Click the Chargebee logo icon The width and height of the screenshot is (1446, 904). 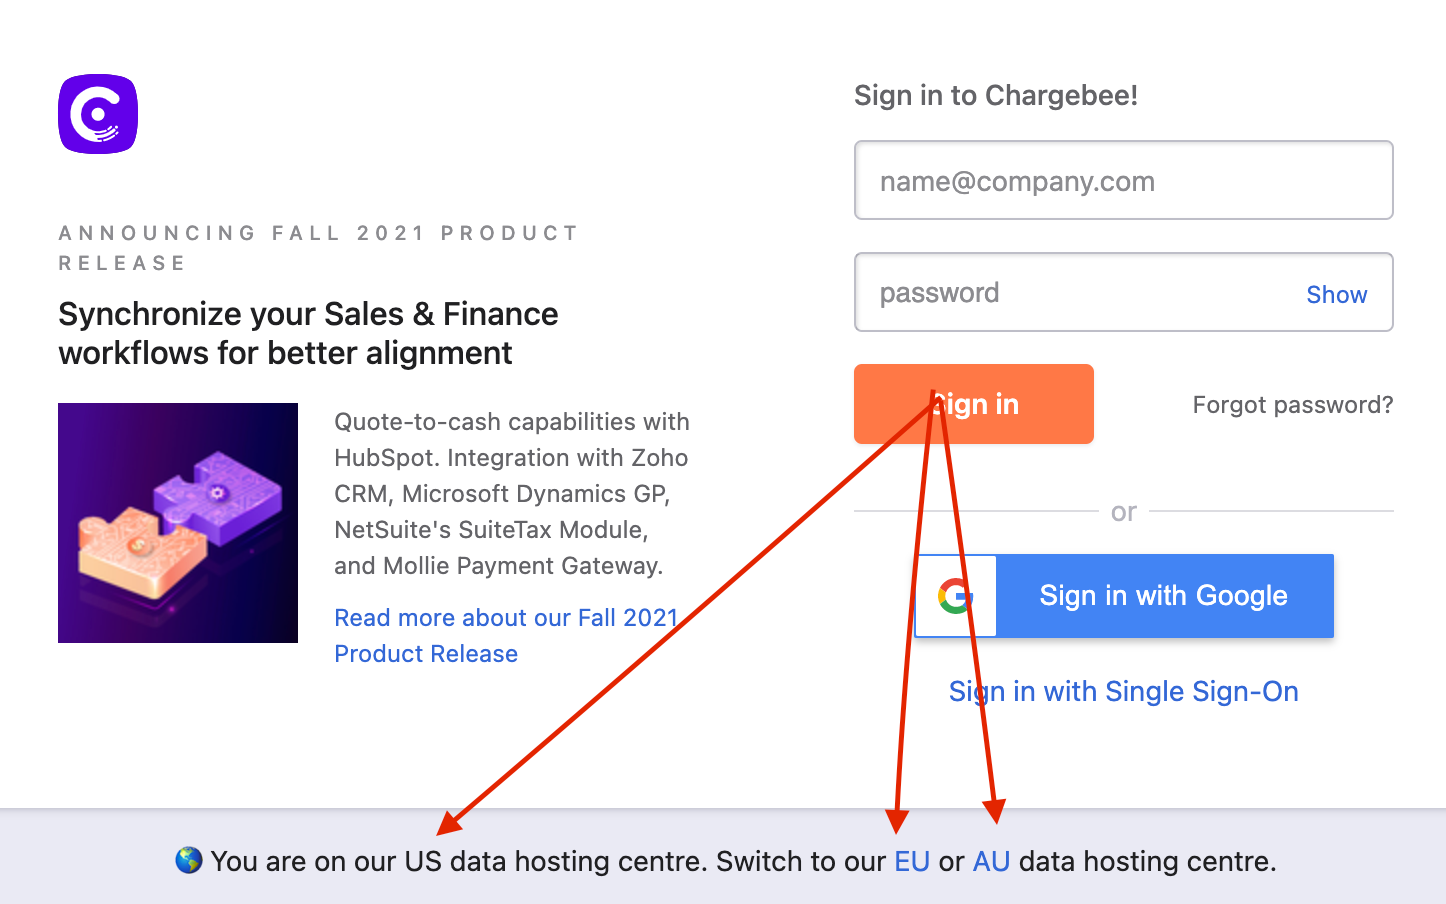pyautogui.click(x=98, y=114)
